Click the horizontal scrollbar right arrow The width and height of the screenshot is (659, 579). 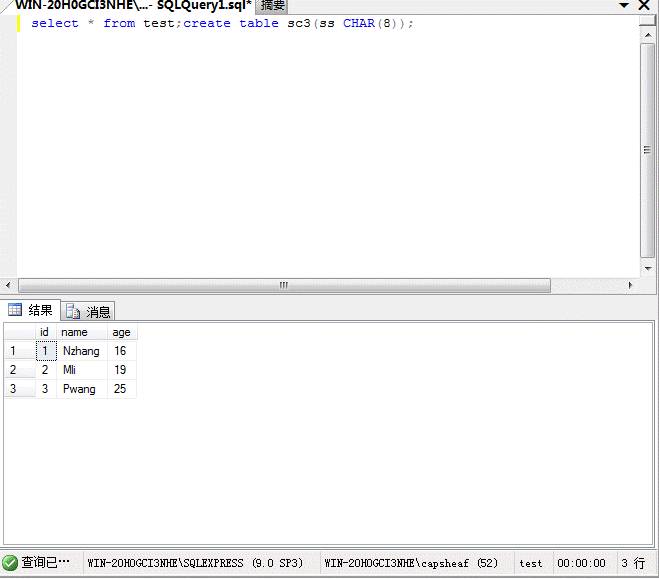630,285
